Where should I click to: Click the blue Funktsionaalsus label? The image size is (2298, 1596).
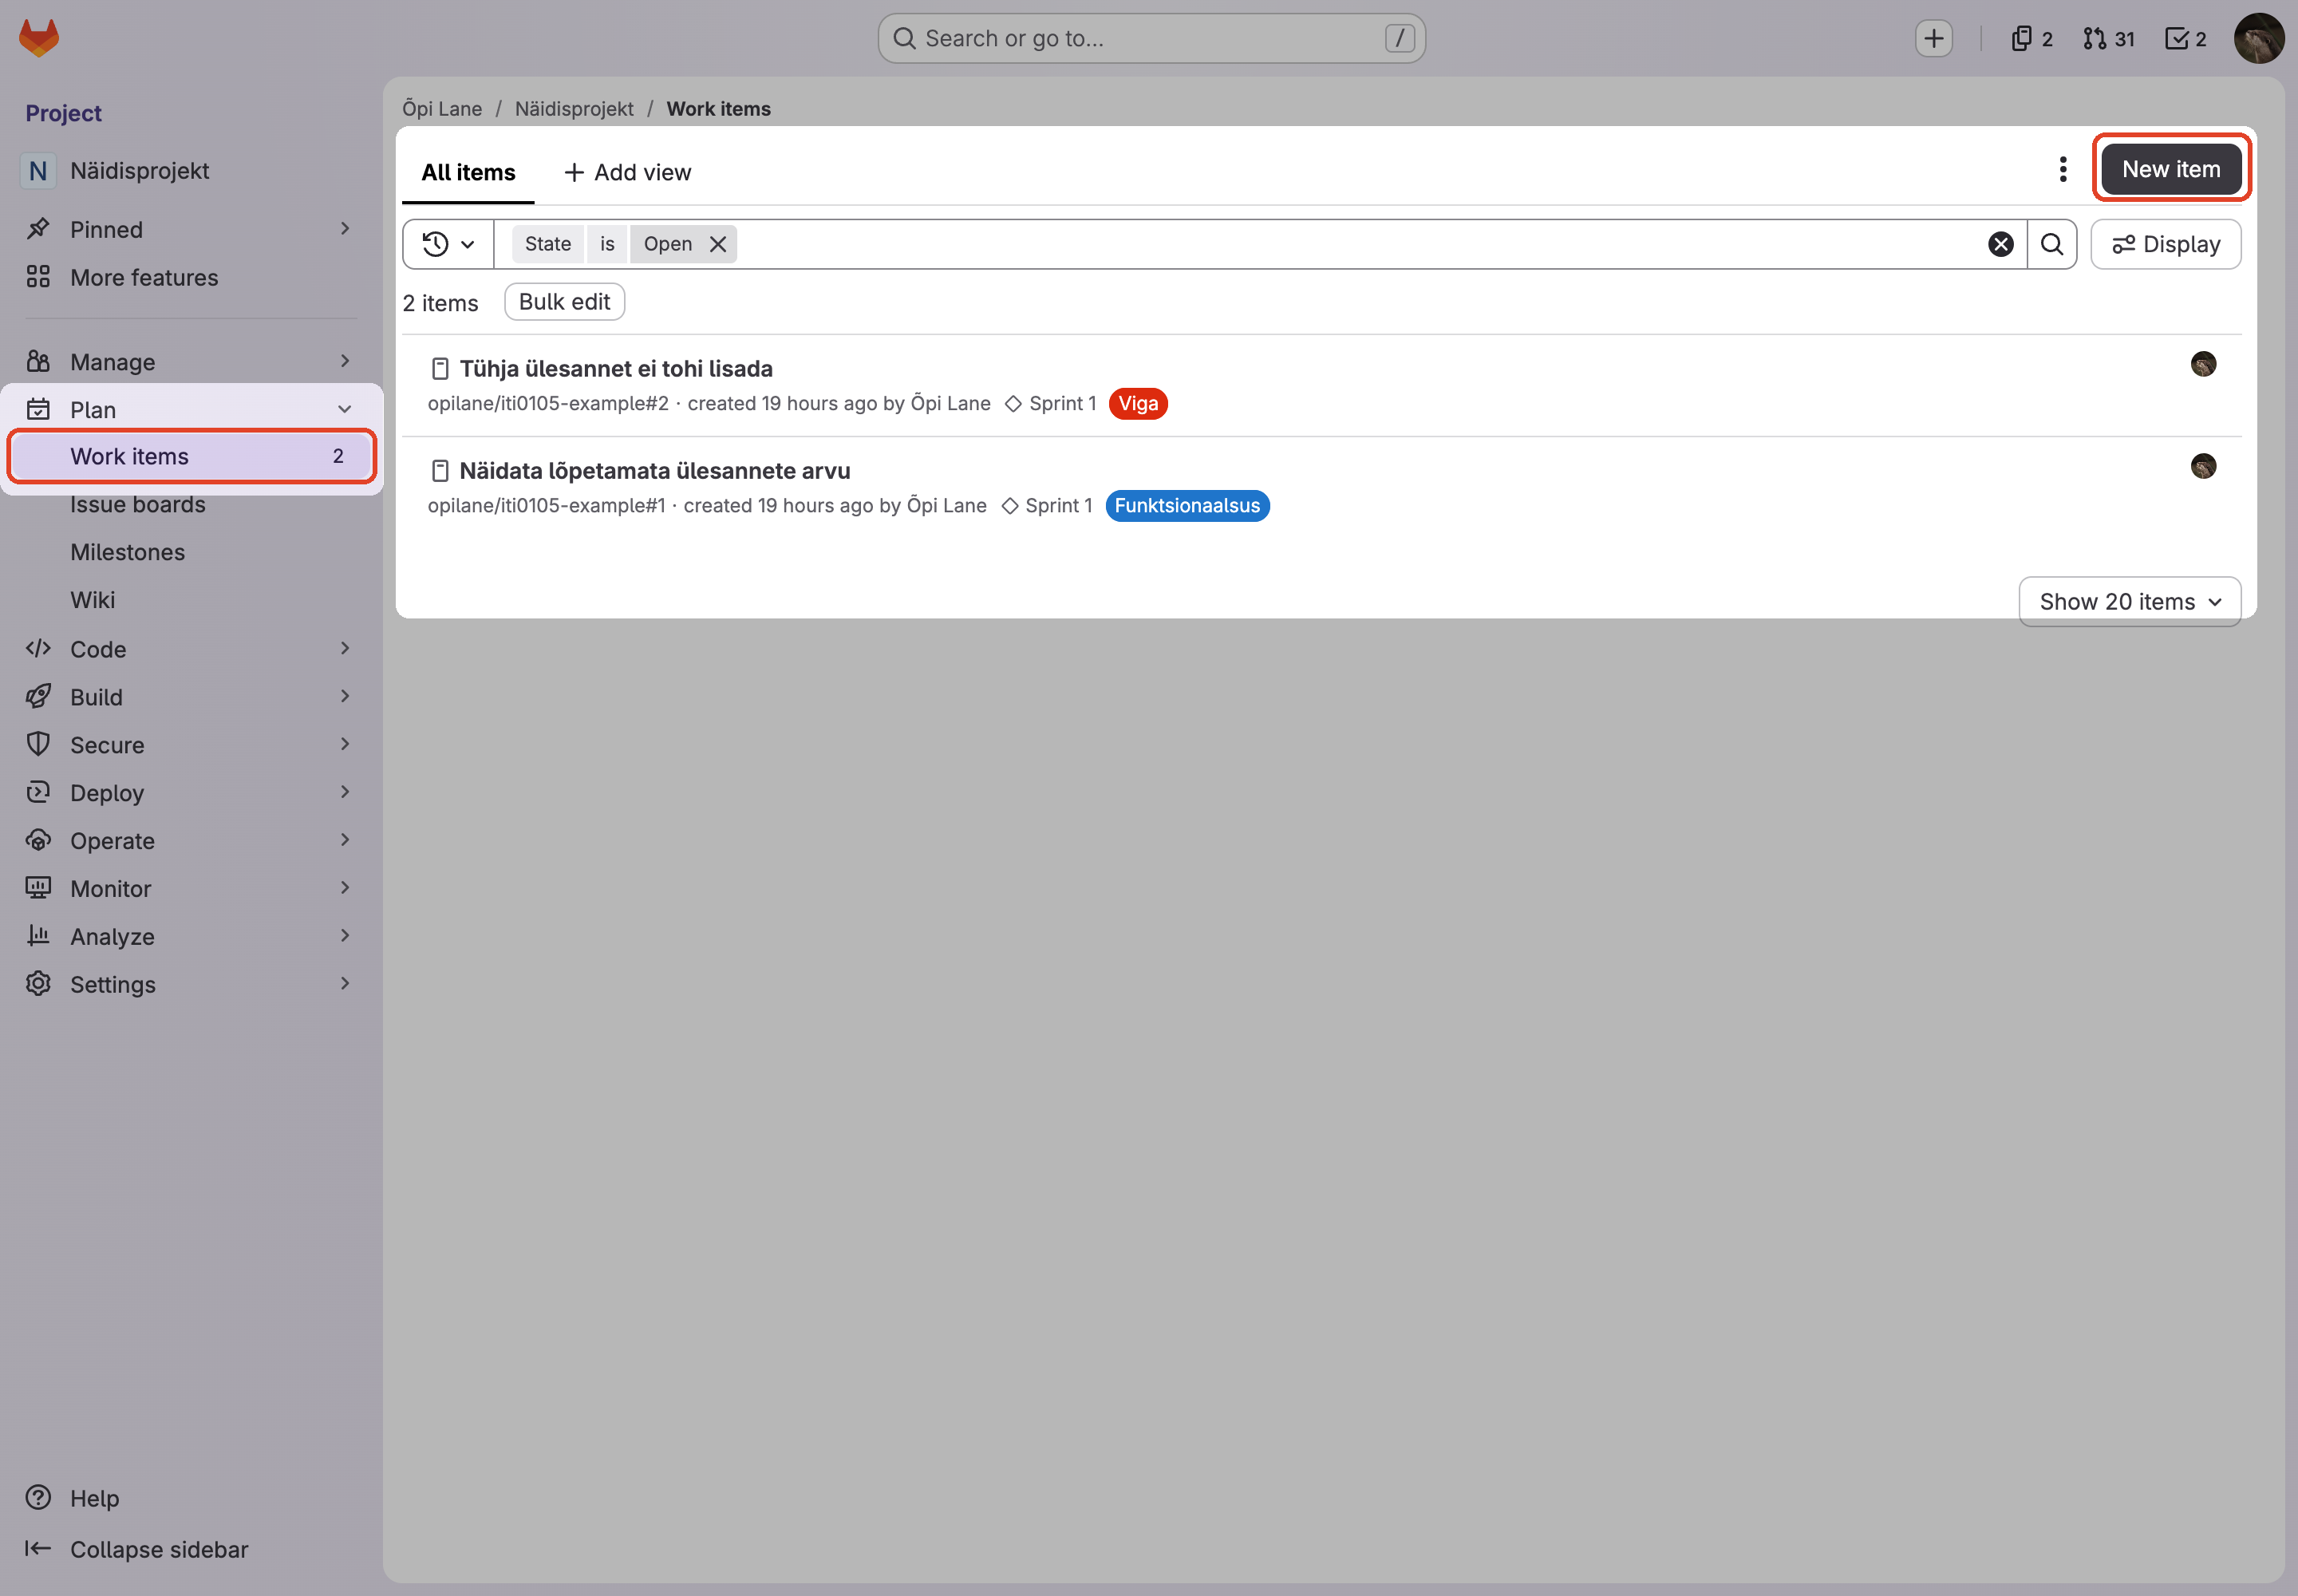point(1187,505)
